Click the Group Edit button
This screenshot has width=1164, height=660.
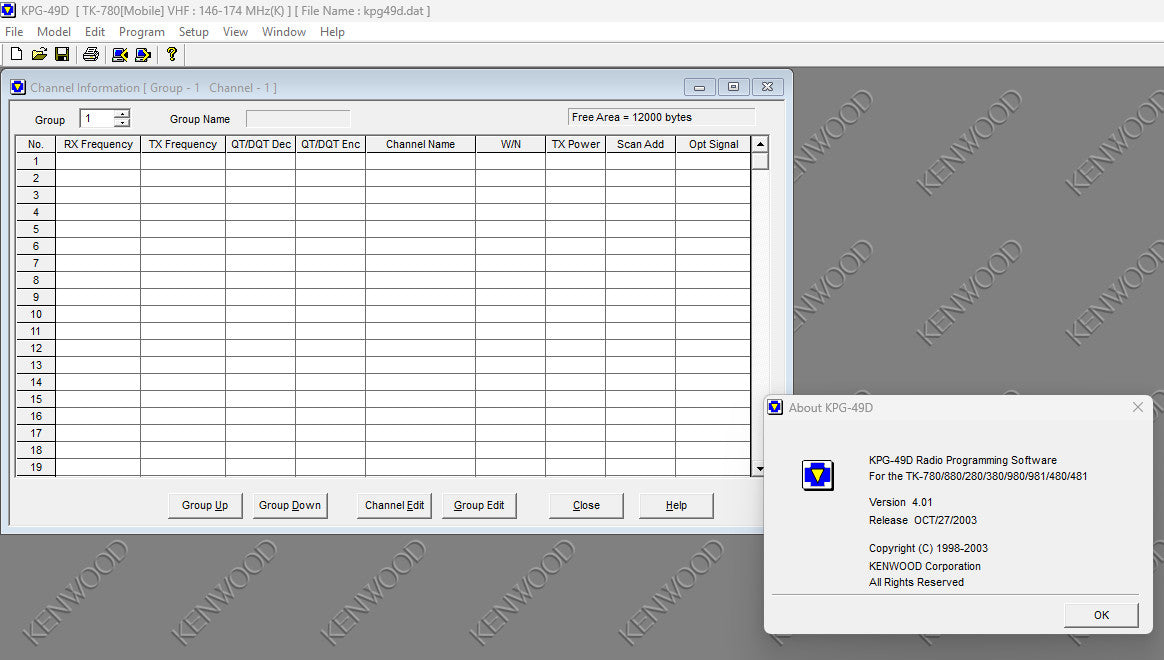(479, 506)
